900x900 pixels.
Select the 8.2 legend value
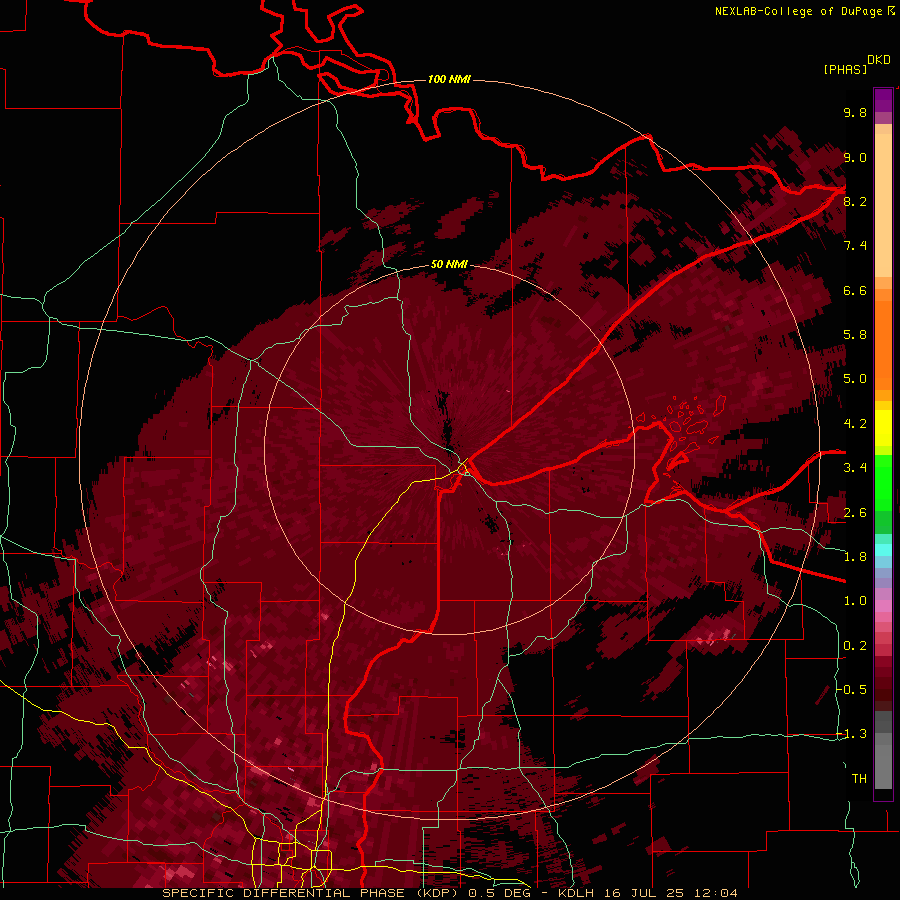pyautogui.click(x=855, y=201)
